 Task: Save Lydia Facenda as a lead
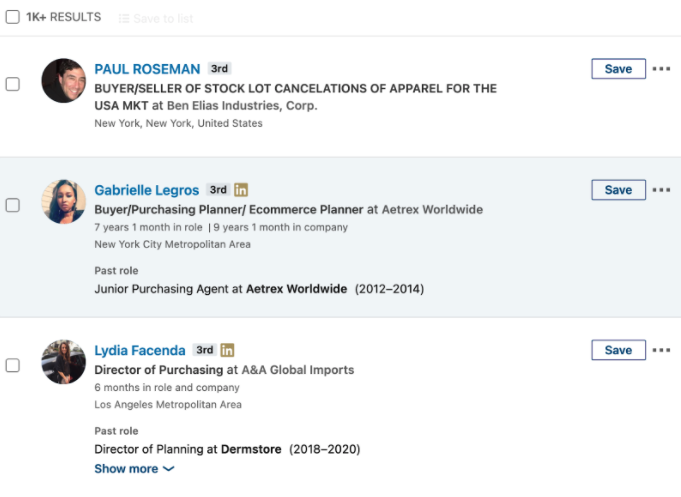(618, 350)
